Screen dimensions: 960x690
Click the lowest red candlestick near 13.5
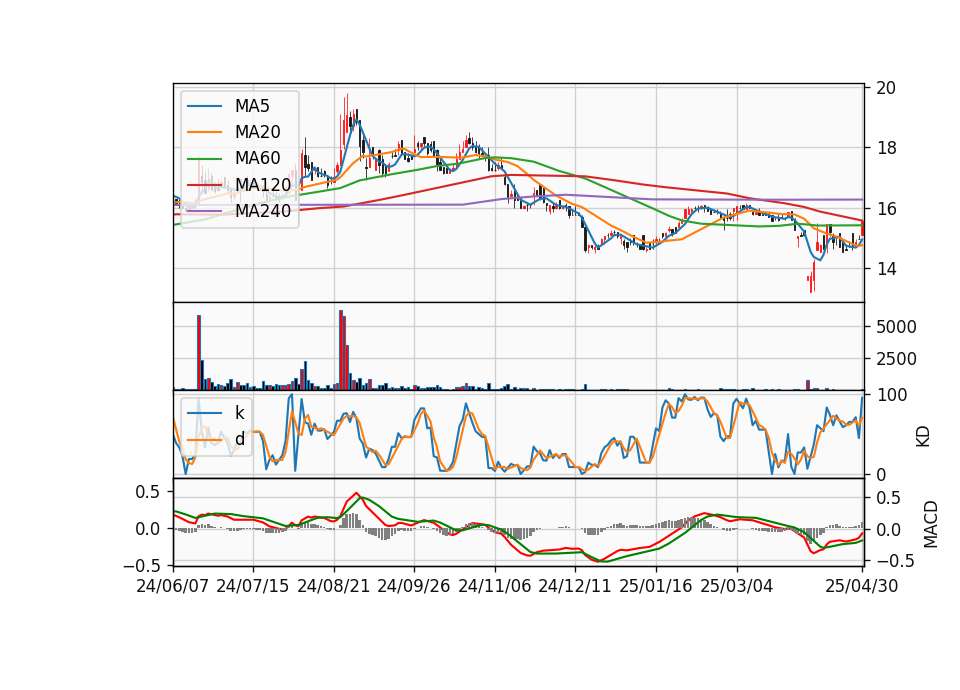pos(812,282)
